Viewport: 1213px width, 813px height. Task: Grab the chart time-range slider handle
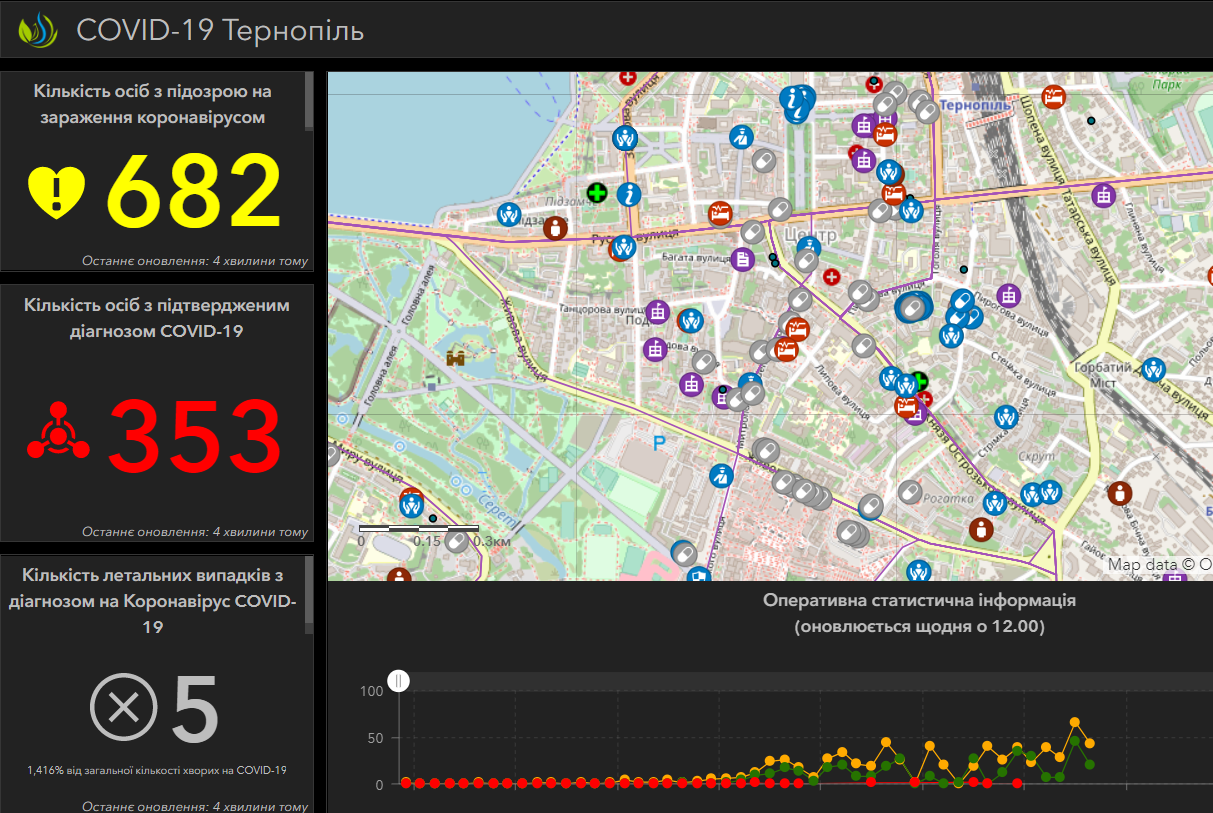(x=398, y=681)
